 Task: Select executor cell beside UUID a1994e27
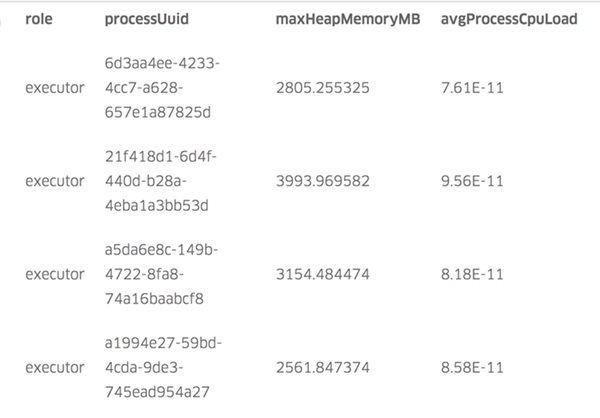pos(54,367)
